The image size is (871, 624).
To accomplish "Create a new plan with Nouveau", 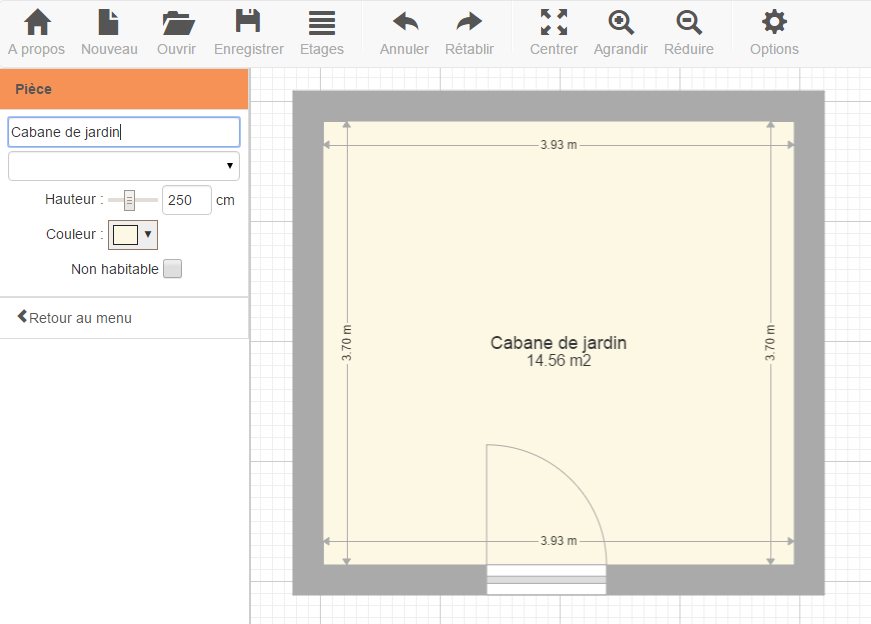I will tap(109, 24).
